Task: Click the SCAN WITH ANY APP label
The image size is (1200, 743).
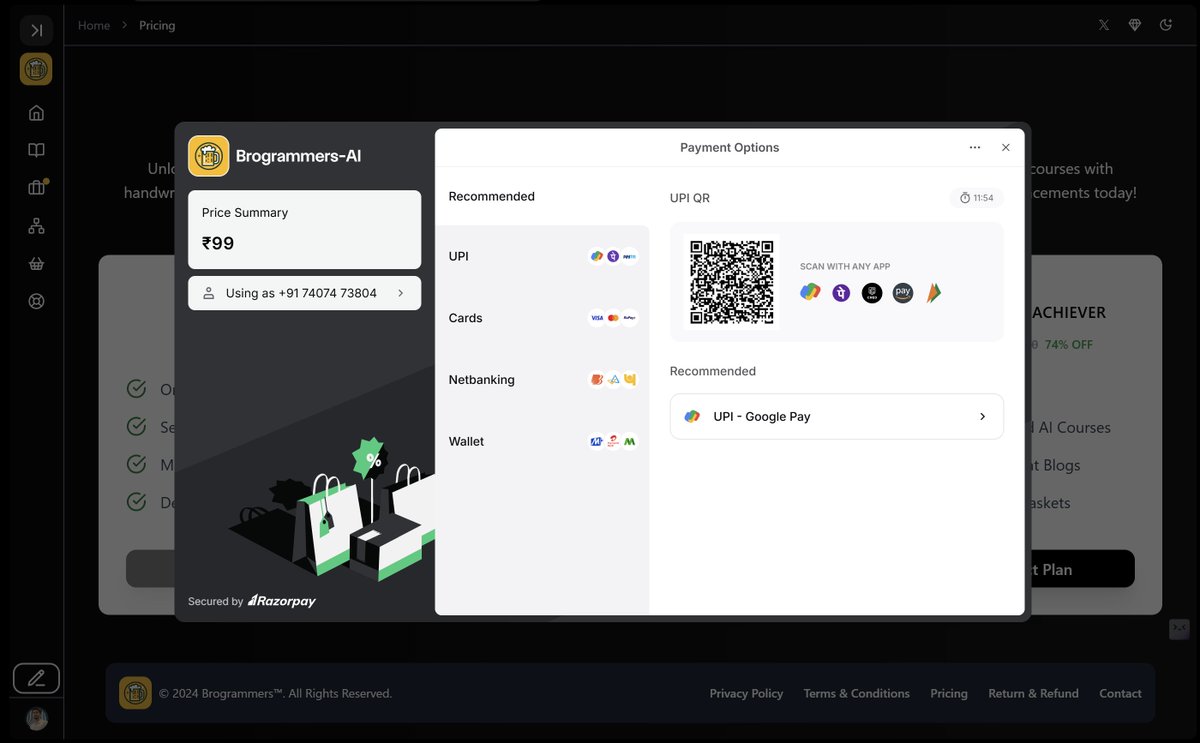Action: point(845,266)
